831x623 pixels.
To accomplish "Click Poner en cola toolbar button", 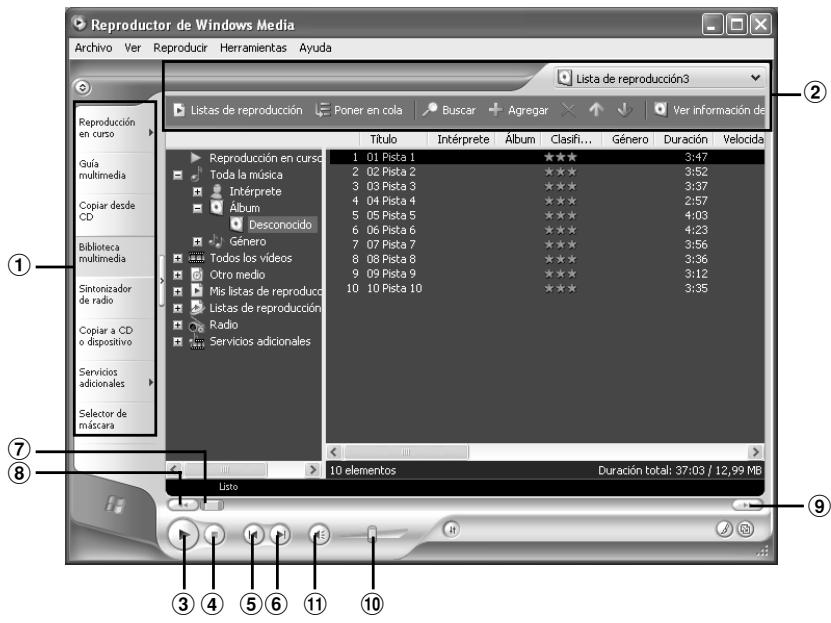I will tap(359, 110).
